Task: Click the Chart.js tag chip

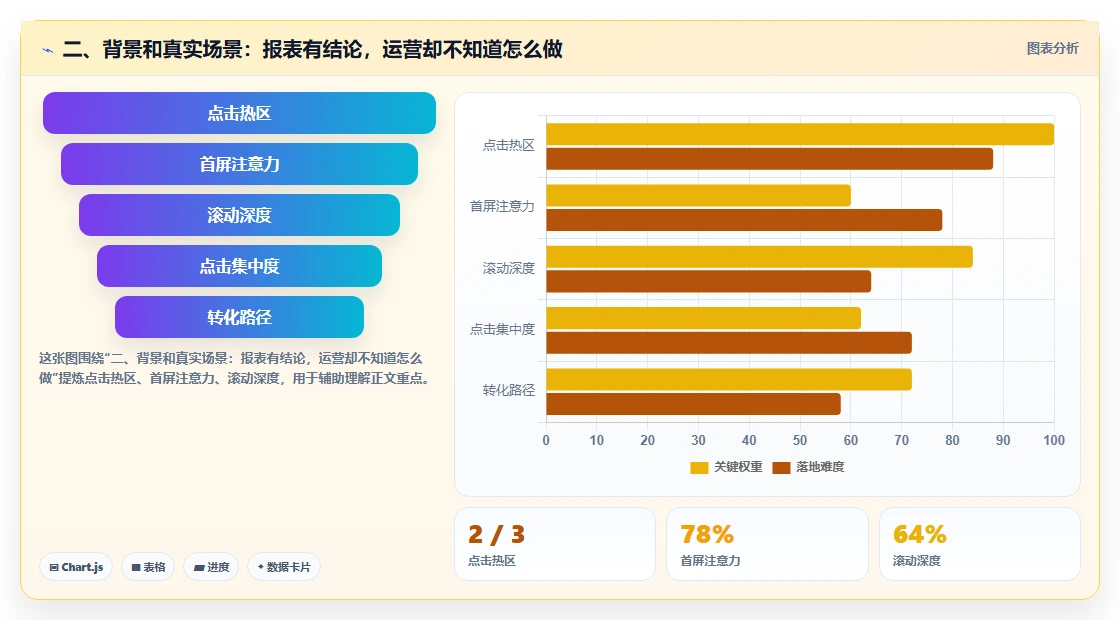Action: pos(76,567)
